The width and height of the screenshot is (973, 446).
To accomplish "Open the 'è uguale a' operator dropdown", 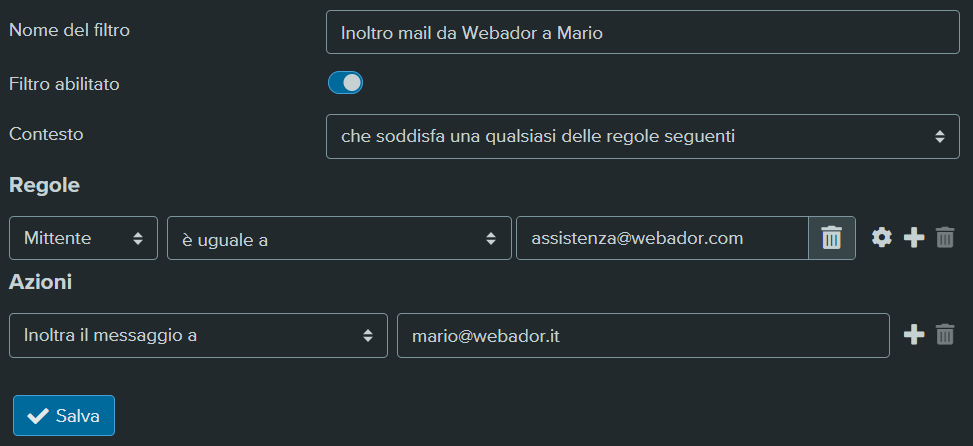I will [x=339, y=238].
